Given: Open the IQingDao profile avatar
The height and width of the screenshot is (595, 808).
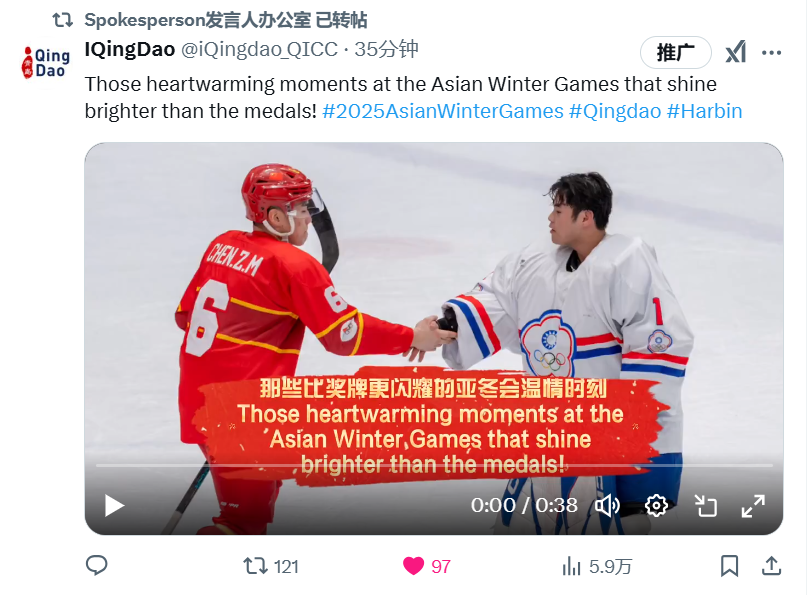Looking at the screenshot, I should [45, 63].
